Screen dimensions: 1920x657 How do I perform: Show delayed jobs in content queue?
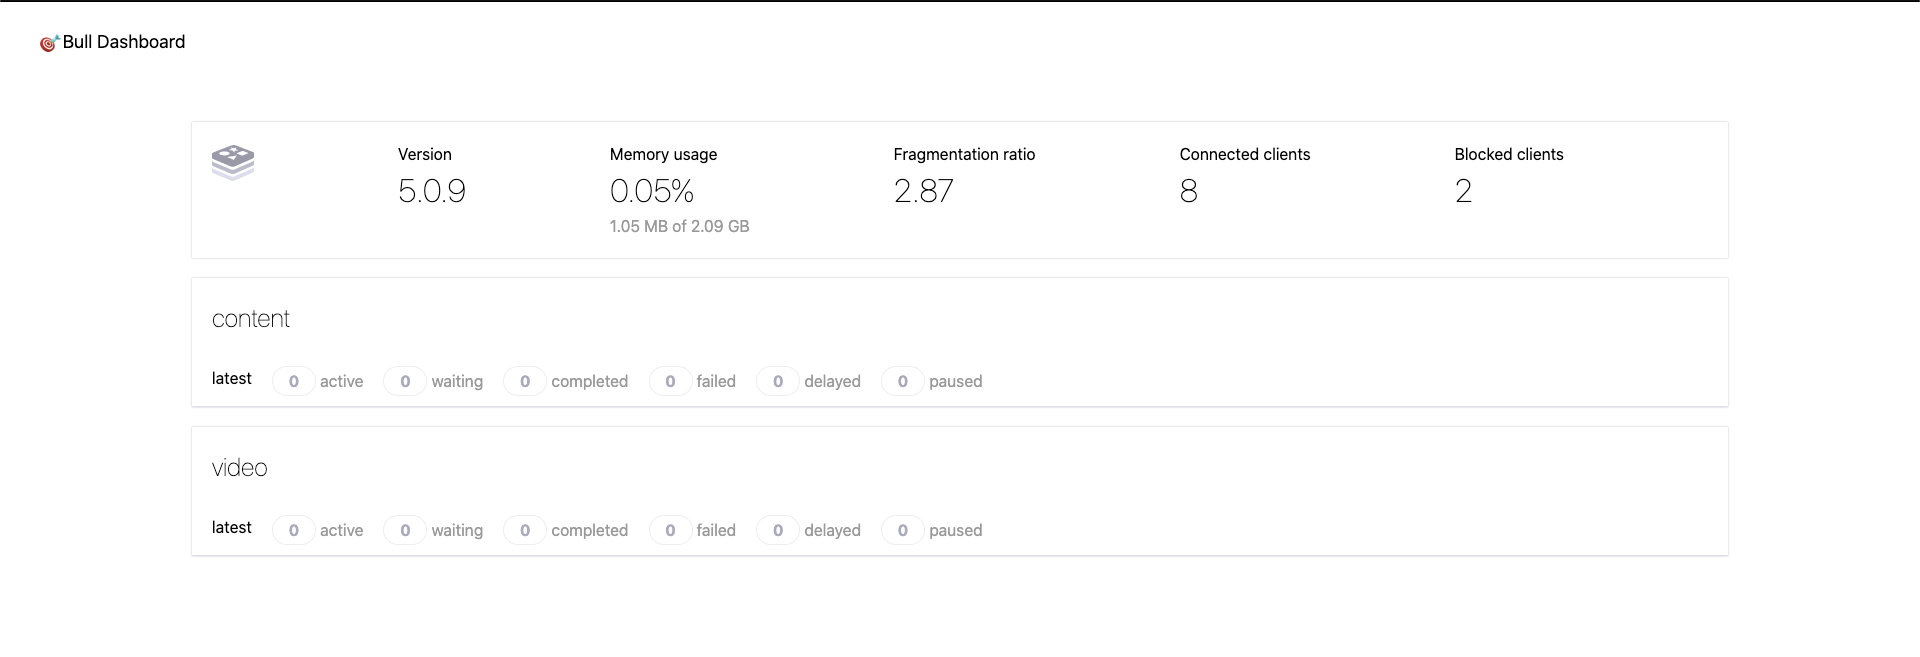coord(809,381)
